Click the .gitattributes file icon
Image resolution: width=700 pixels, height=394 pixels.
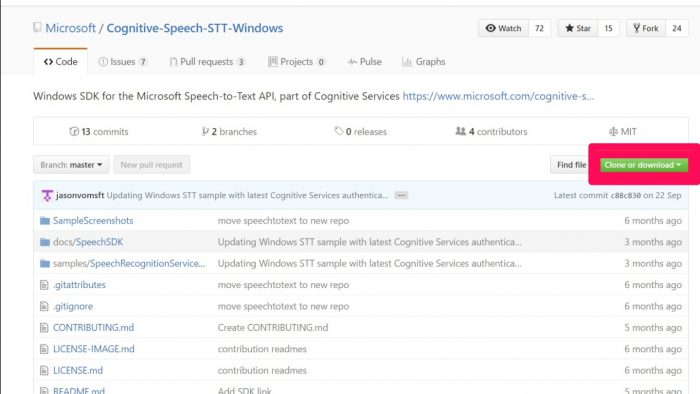pos(44,285)
